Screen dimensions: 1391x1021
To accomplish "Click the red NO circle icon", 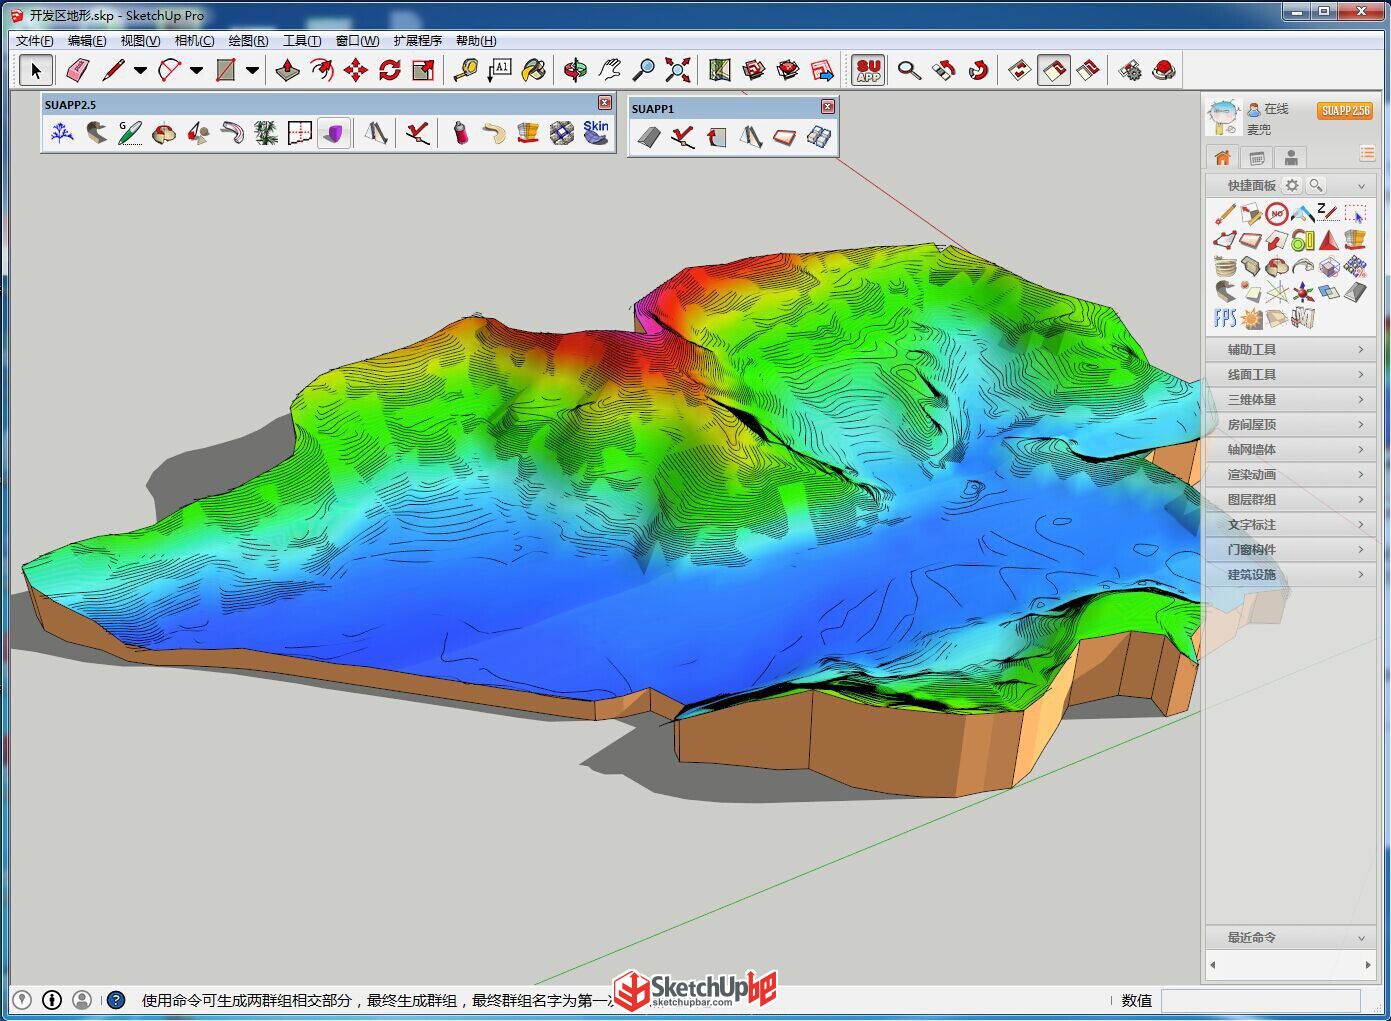I will tap(1277, 213).
